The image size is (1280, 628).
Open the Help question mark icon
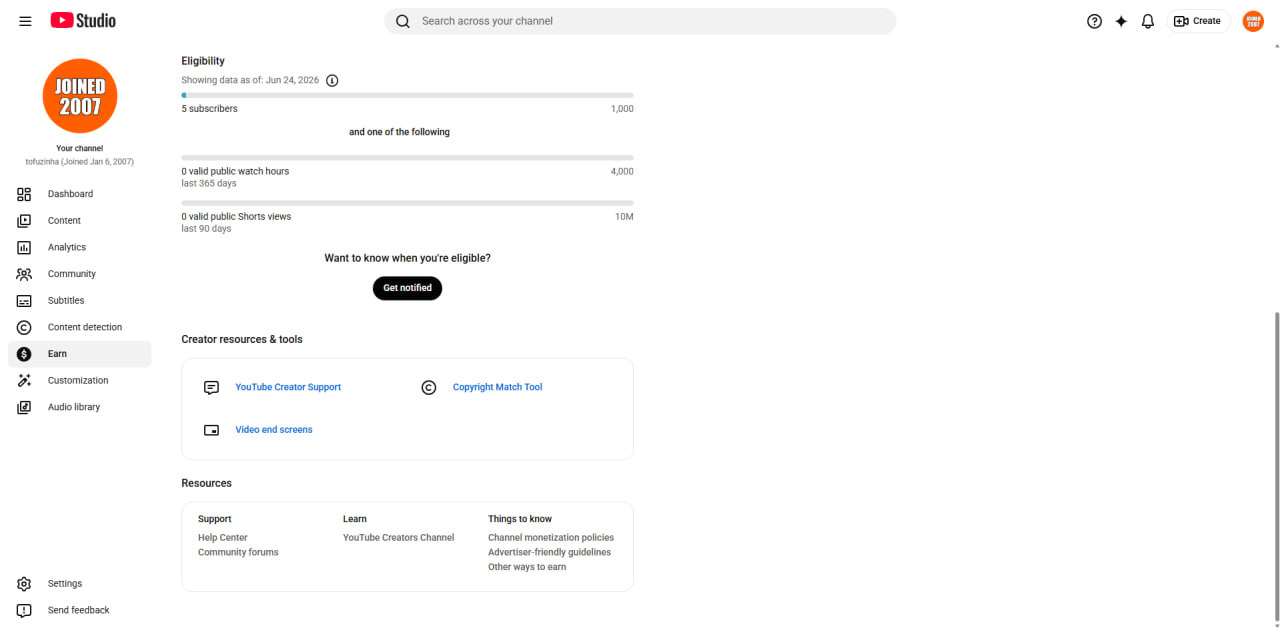1094,21
